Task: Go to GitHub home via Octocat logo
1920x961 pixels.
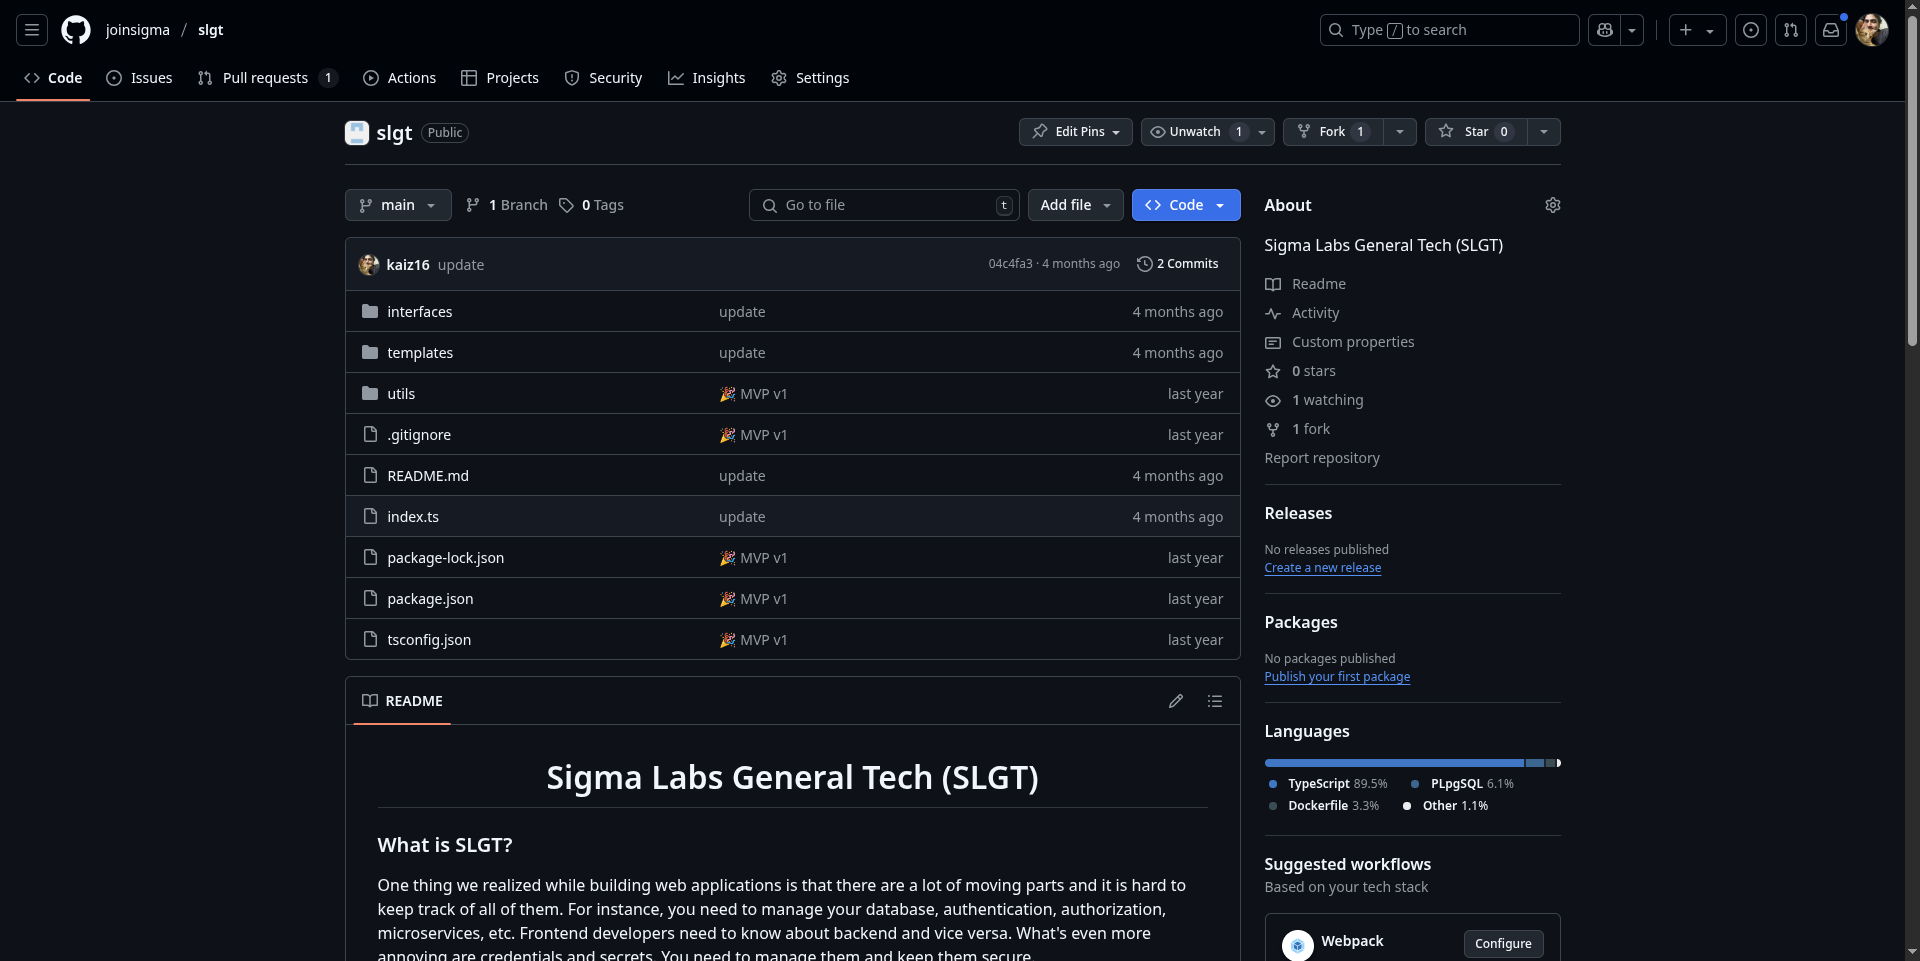Action: coord(76,30)
